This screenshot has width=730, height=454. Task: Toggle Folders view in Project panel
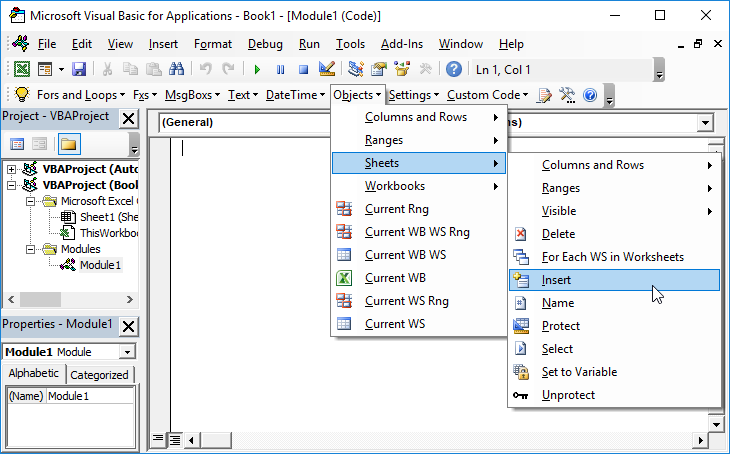tap(68, 145)
